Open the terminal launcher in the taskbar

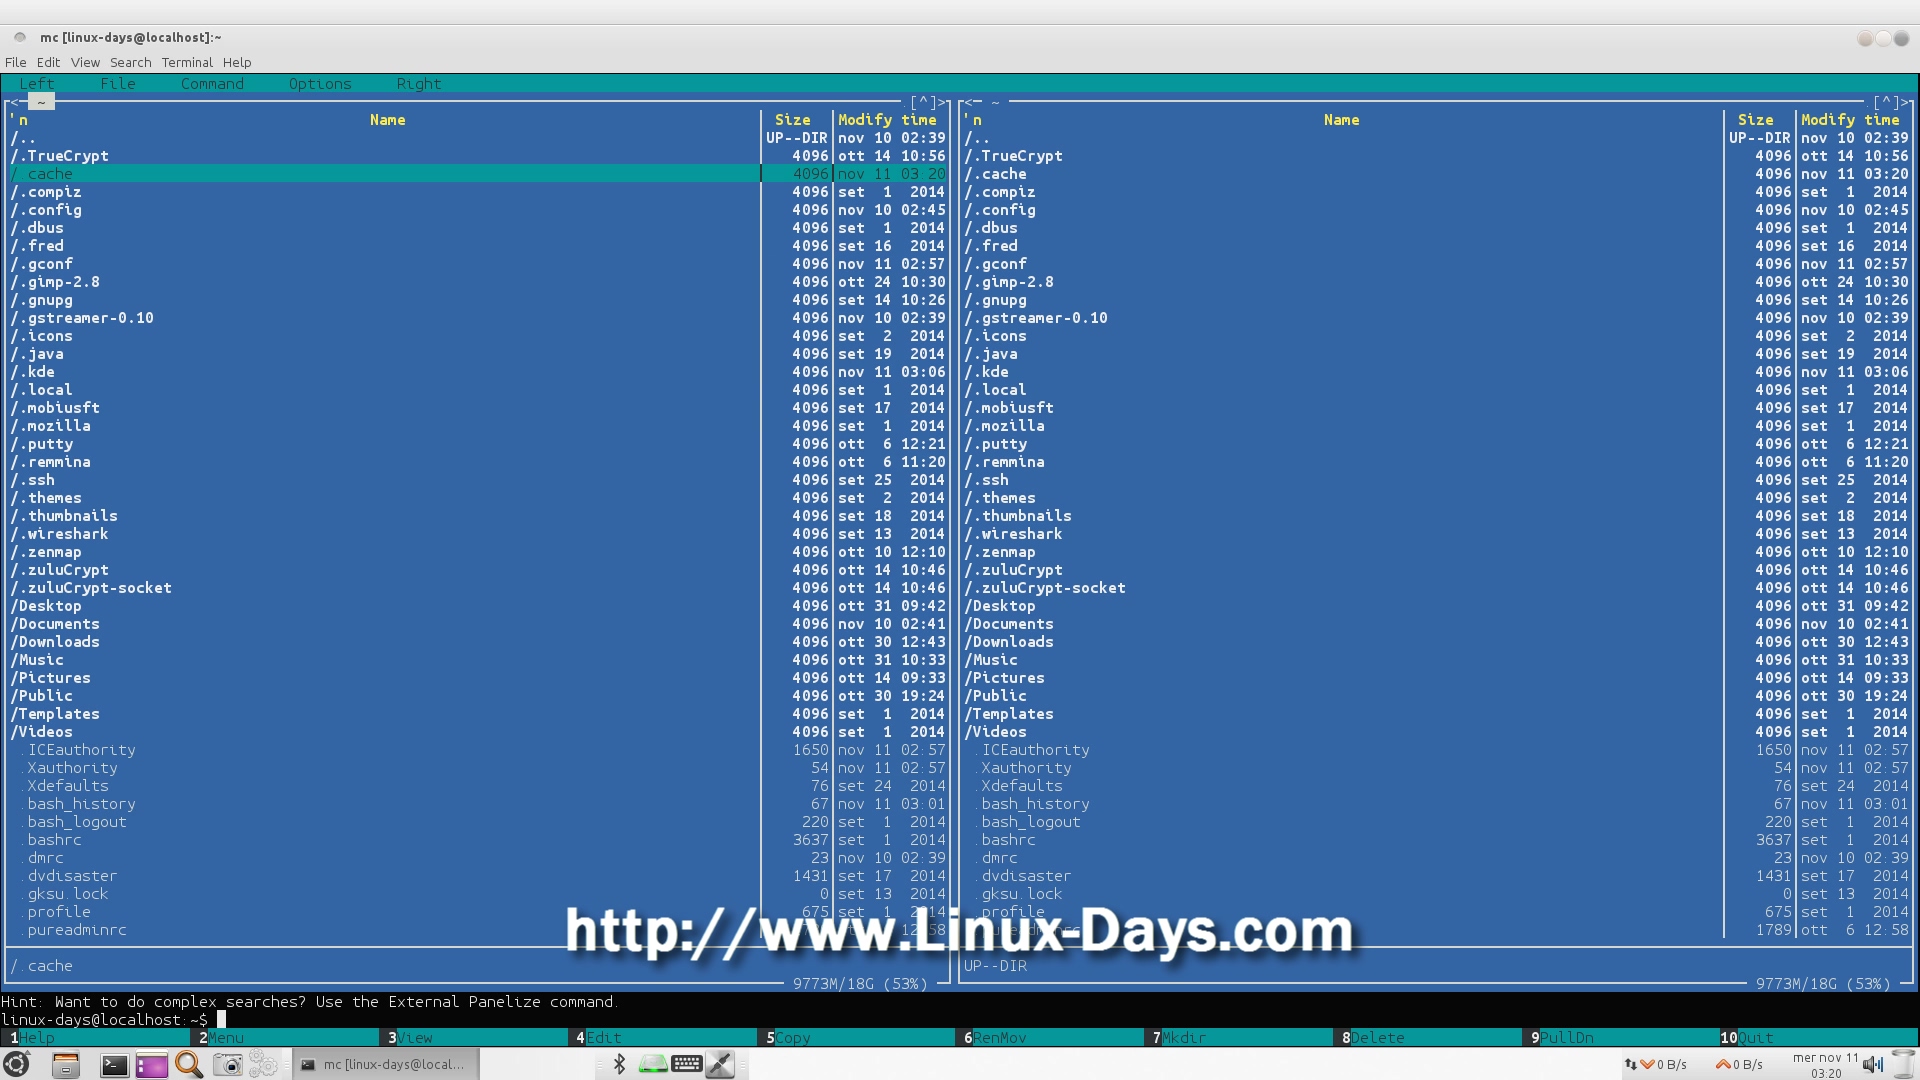(114, 1065)
